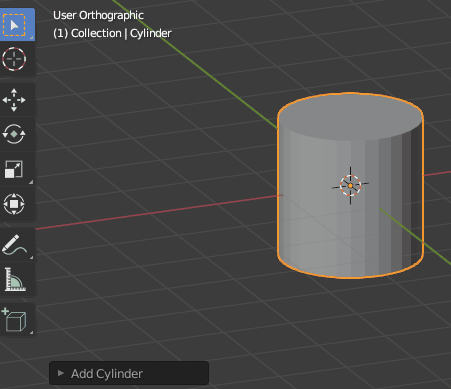
Task: Pick the Add Cube tool
Action: (15, 320)
